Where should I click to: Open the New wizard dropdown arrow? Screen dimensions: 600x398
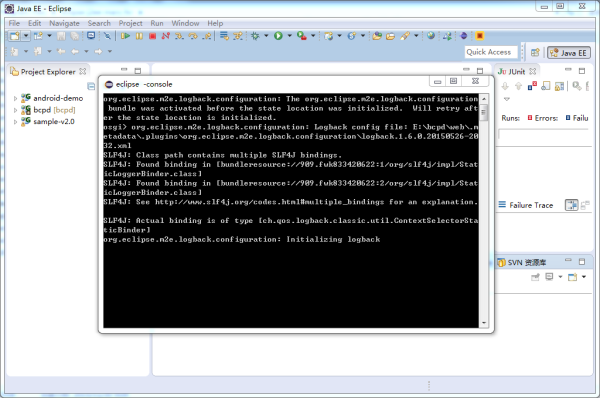coord(26,36)
